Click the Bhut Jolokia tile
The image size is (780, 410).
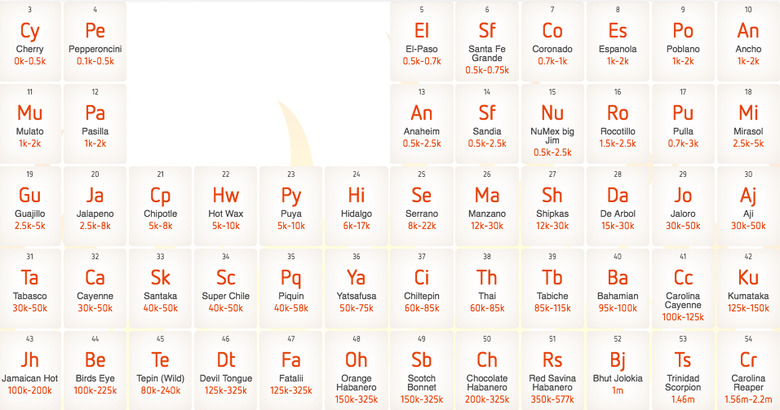(618, 367)
